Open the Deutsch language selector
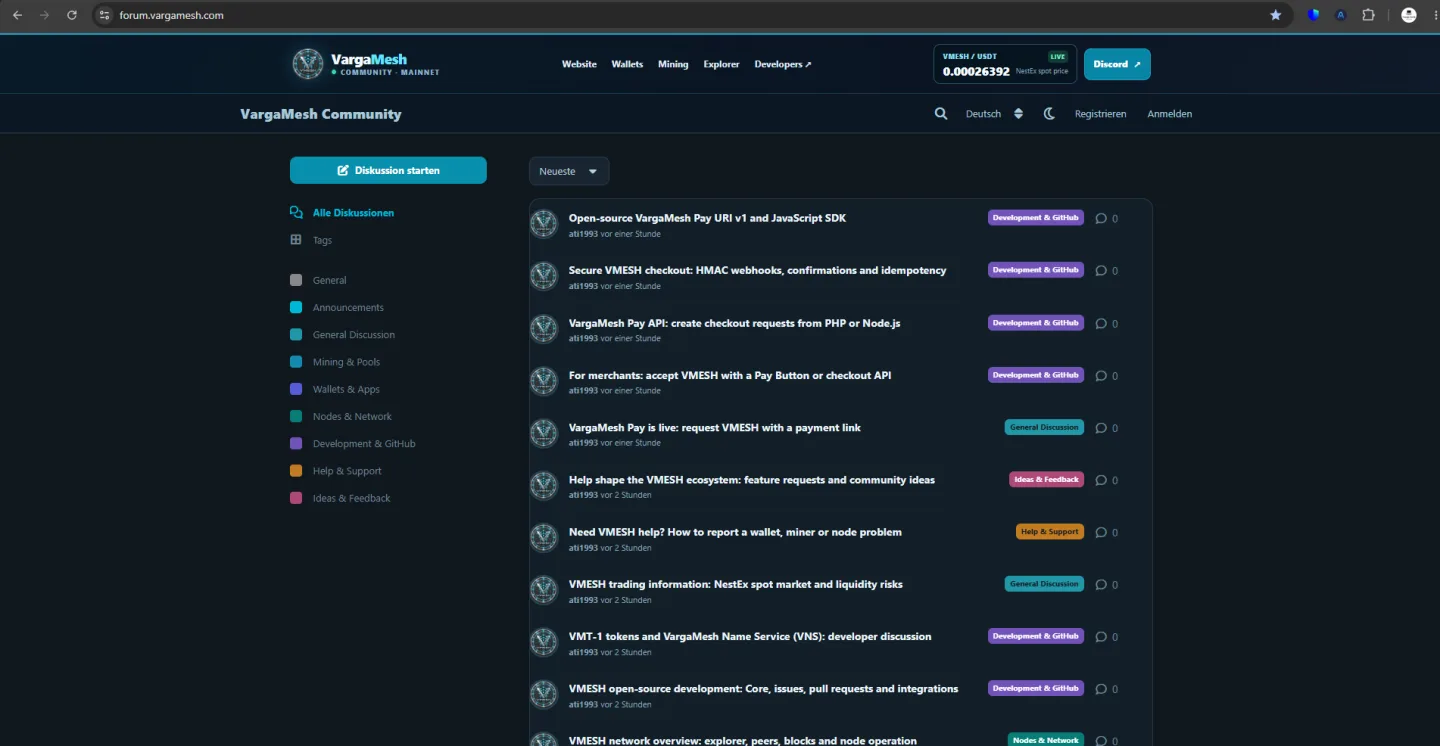This screenshot has width=1440, height=746. (994, 114)
